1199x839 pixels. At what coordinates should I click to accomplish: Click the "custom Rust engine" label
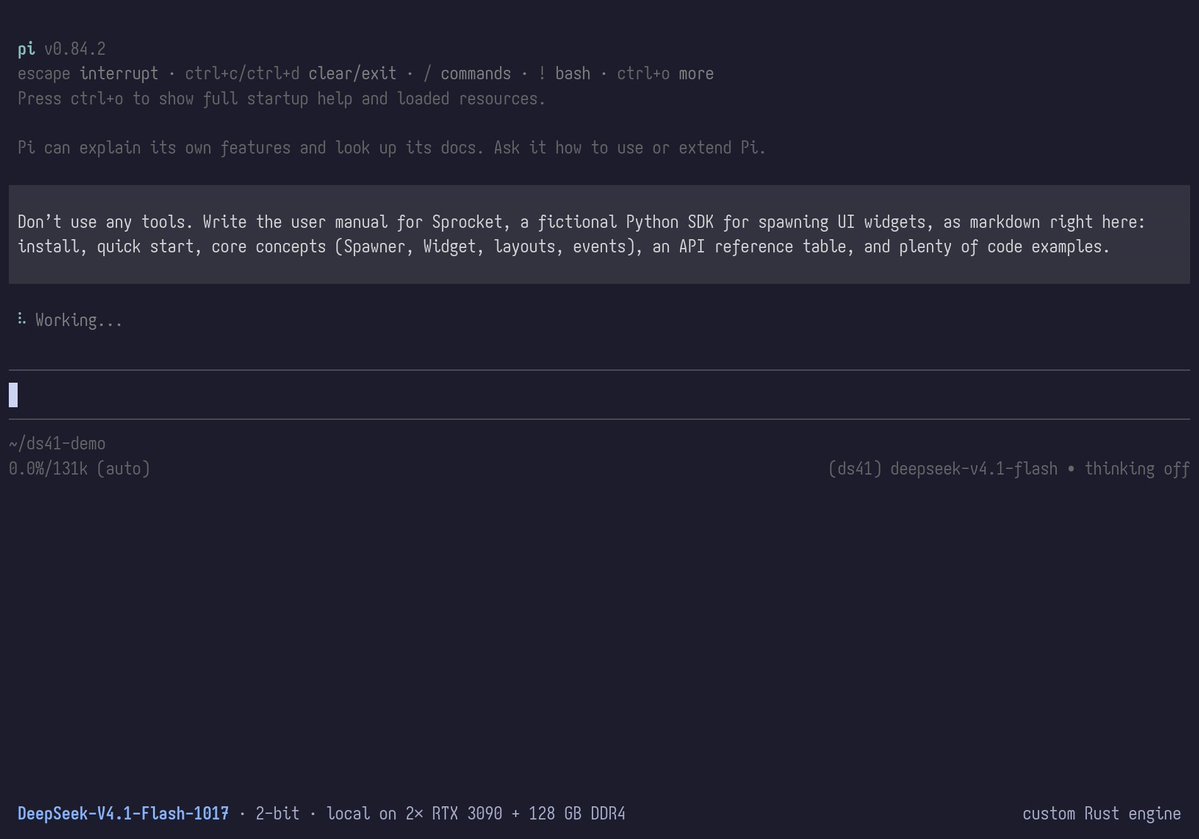point(1101,813)
